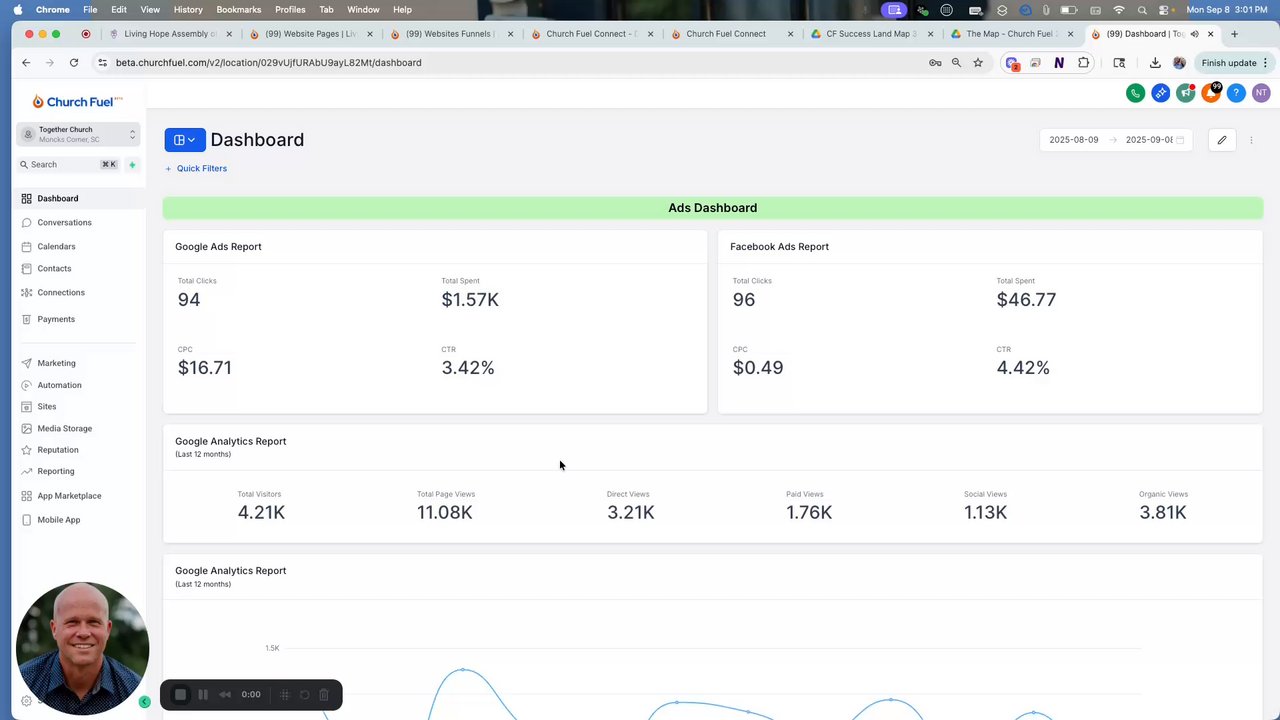Open the Bookmarks menu
The image size is (1280, 720).
238,9
